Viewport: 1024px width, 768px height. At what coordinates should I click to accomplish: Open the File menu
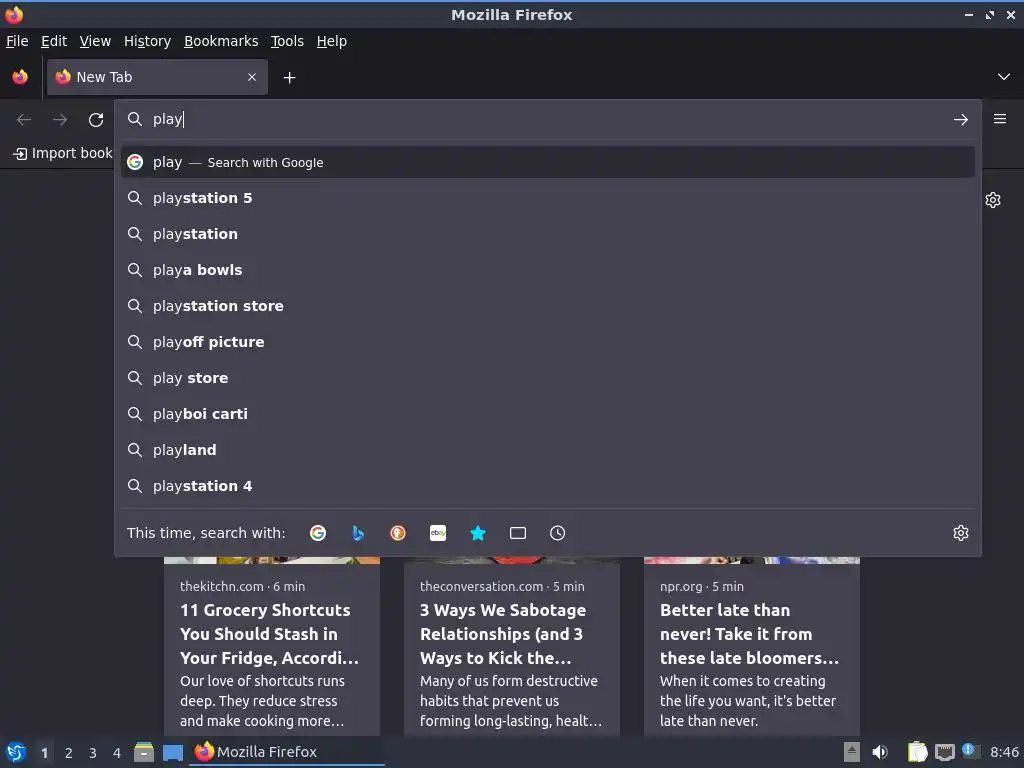(17, 41)
